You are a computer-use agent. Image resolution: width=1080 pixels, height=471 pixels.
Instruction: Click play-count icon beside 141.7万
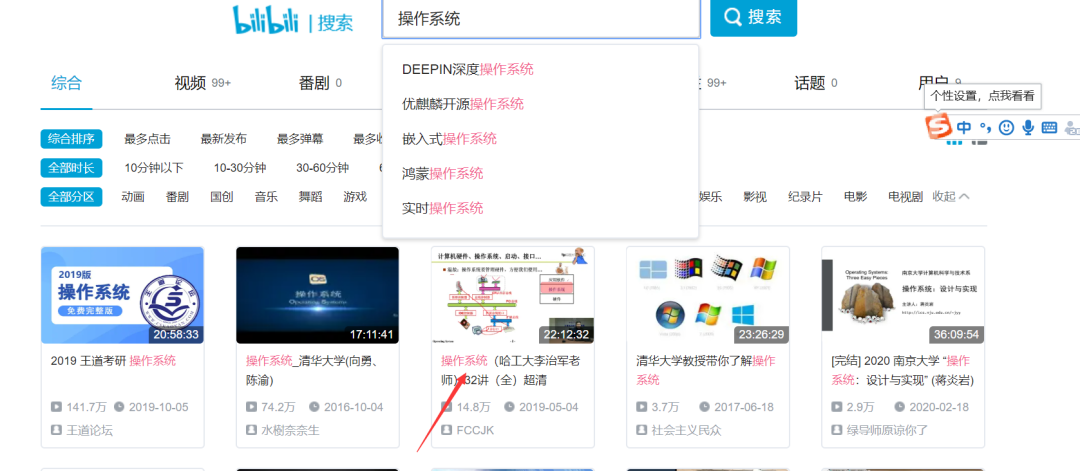click(56, 407)
